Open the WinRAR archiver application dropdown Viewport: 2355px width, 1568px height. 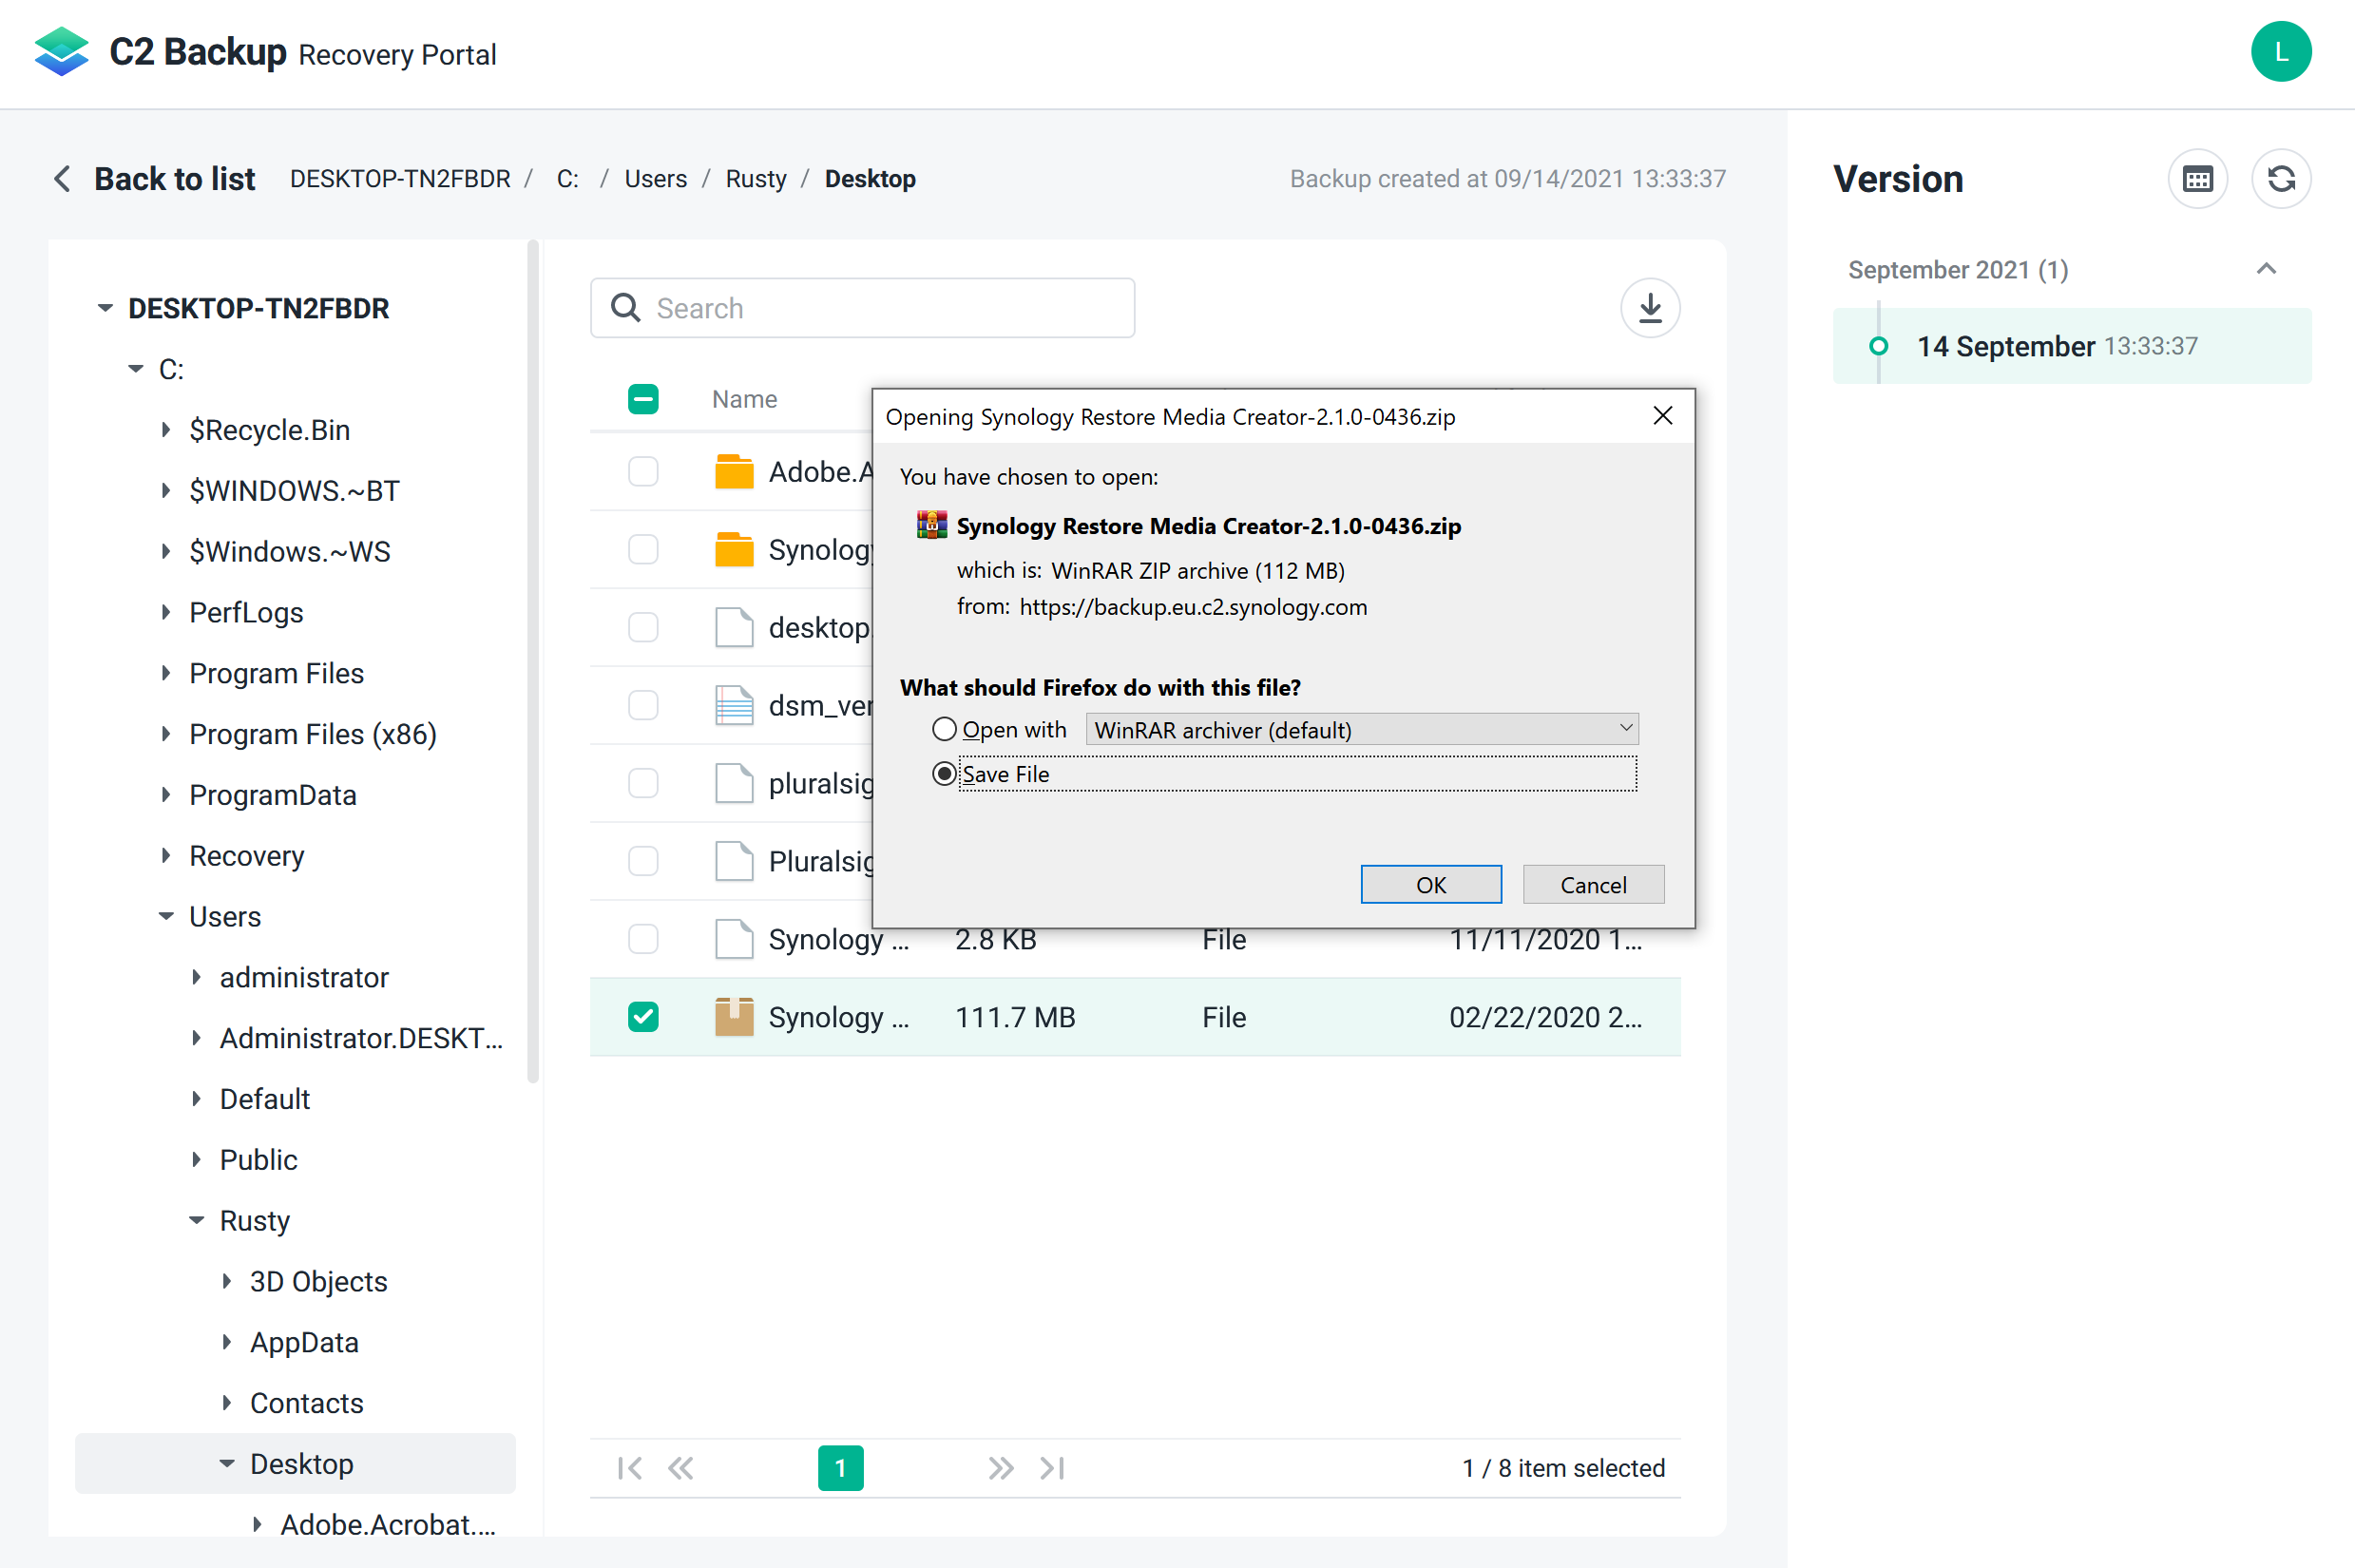pyautogui.click(x=1362, y=729)
